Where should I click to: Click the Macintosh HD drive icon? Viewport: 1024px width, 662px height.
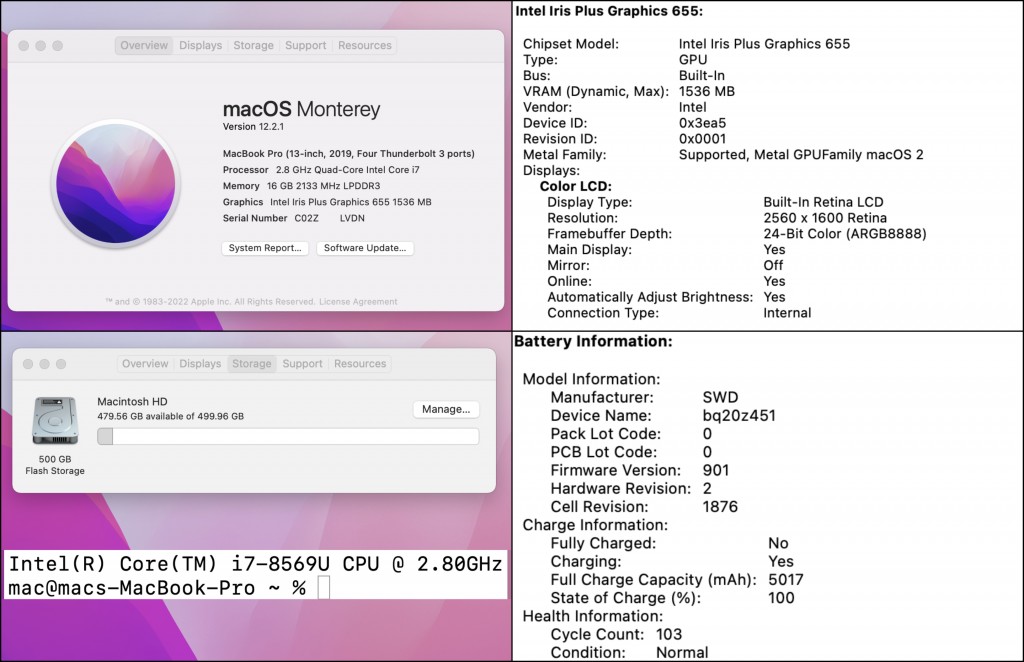55,421
